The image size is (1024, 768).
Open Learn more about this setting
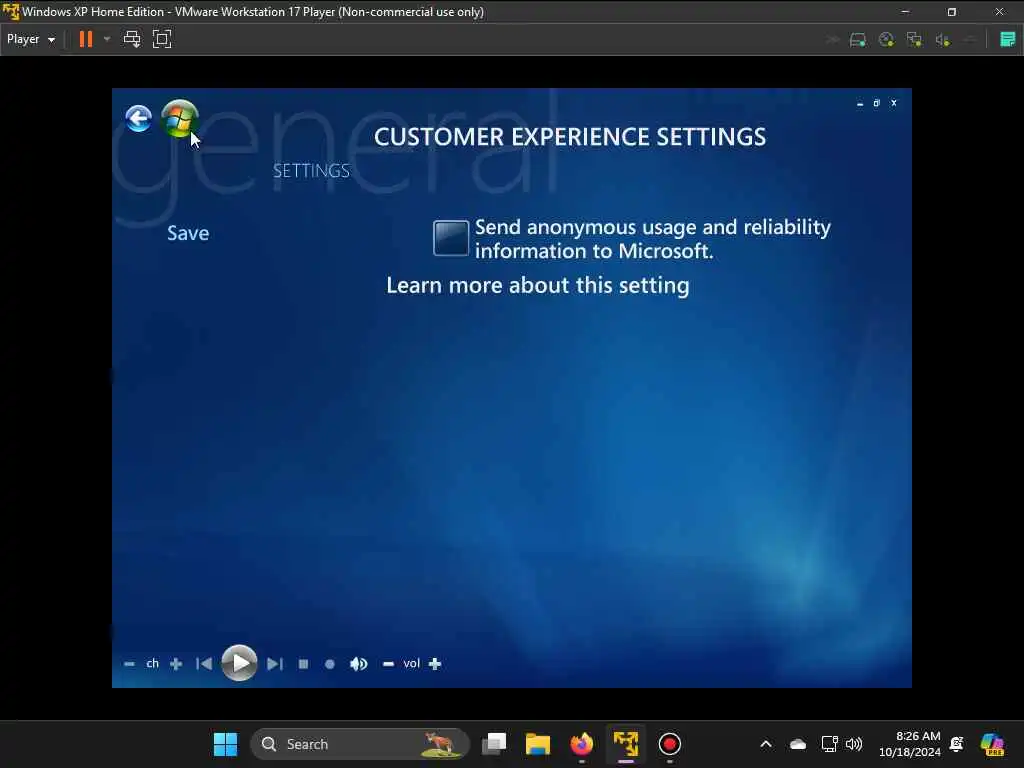pyautogui.click(x=537, y=285)
